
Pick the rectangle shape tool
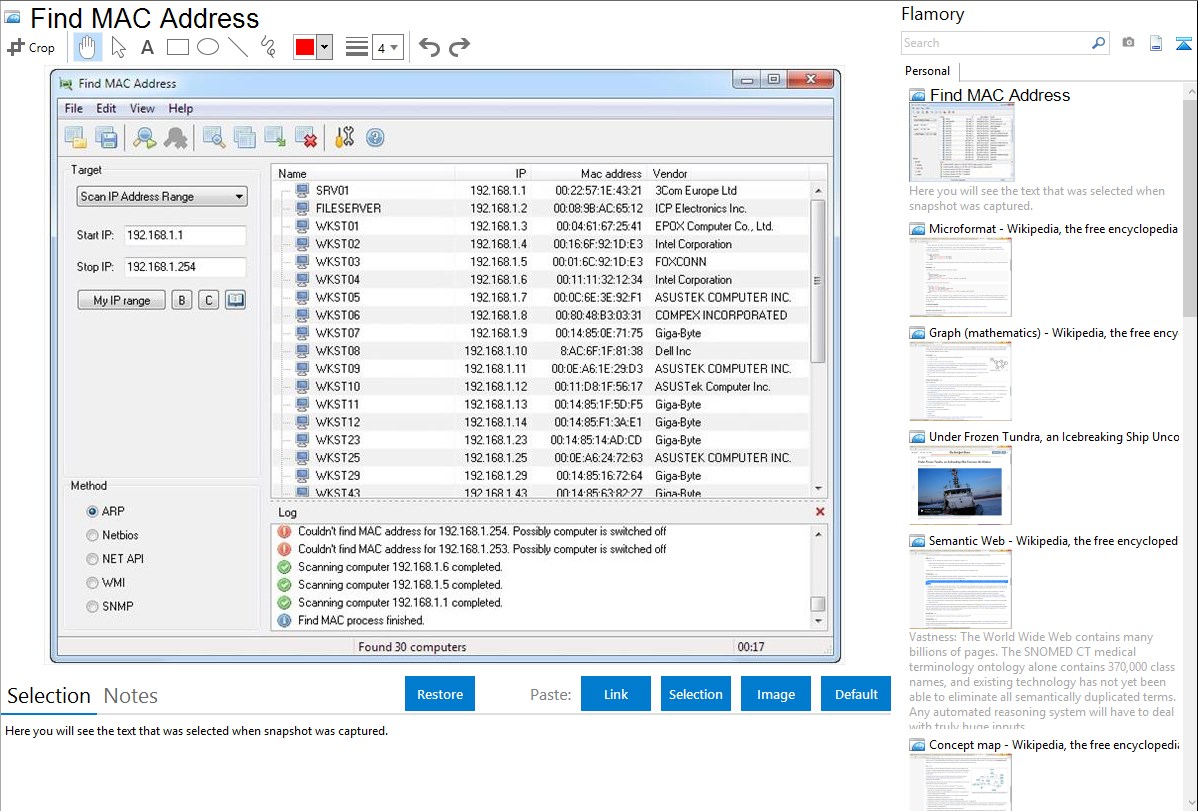tap(178, 47)
